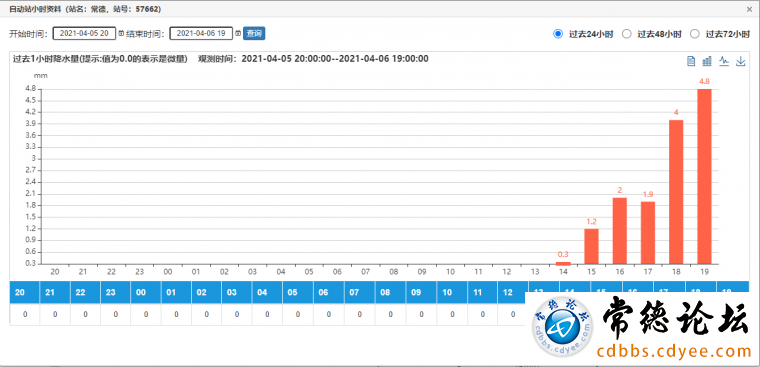Click x-axis hour label 13 on chart

[535, 272]
